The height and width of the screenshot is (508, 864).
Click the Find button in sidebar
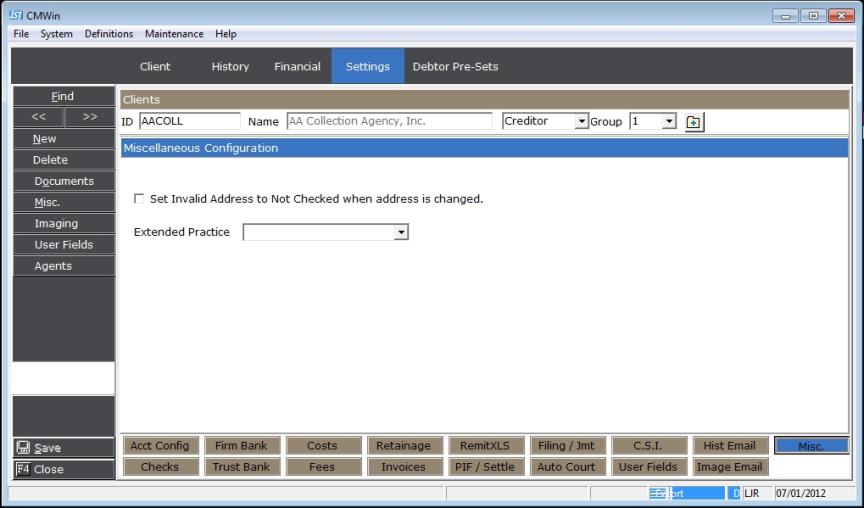point(63,97)
